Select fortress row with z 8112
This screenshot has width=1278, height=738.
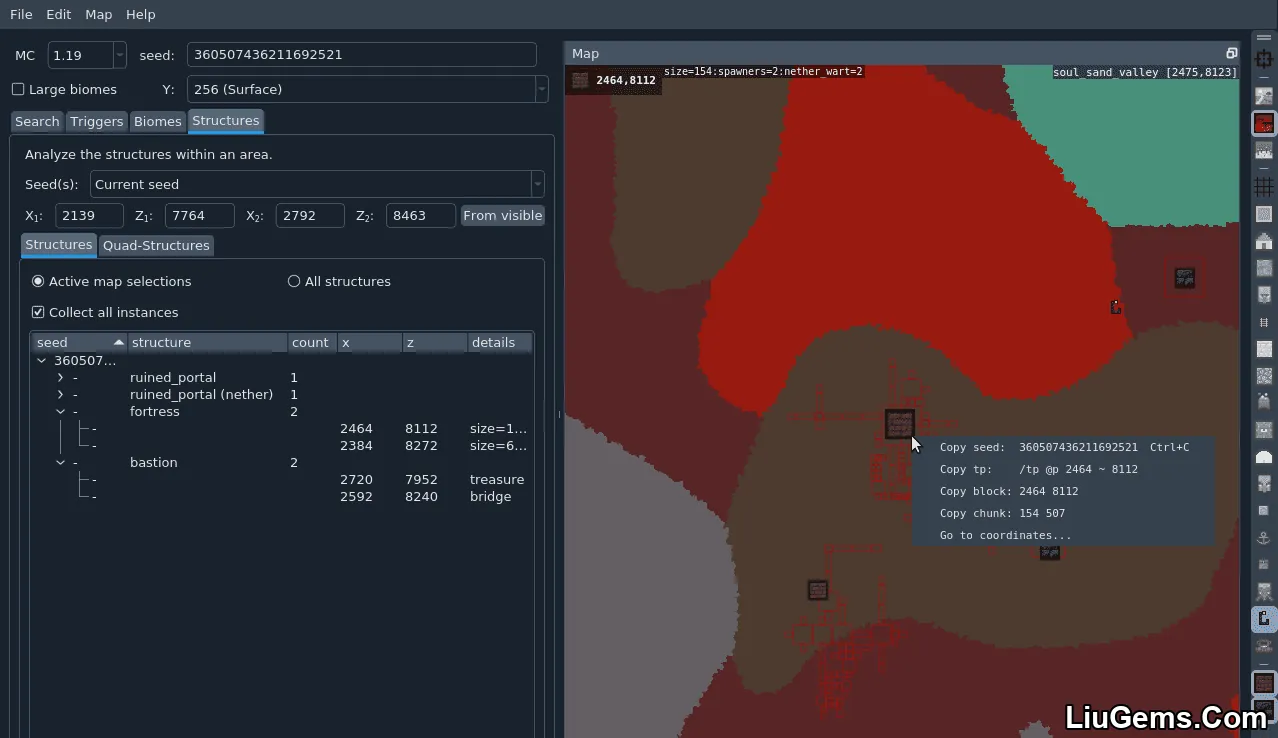coord(282,428)
